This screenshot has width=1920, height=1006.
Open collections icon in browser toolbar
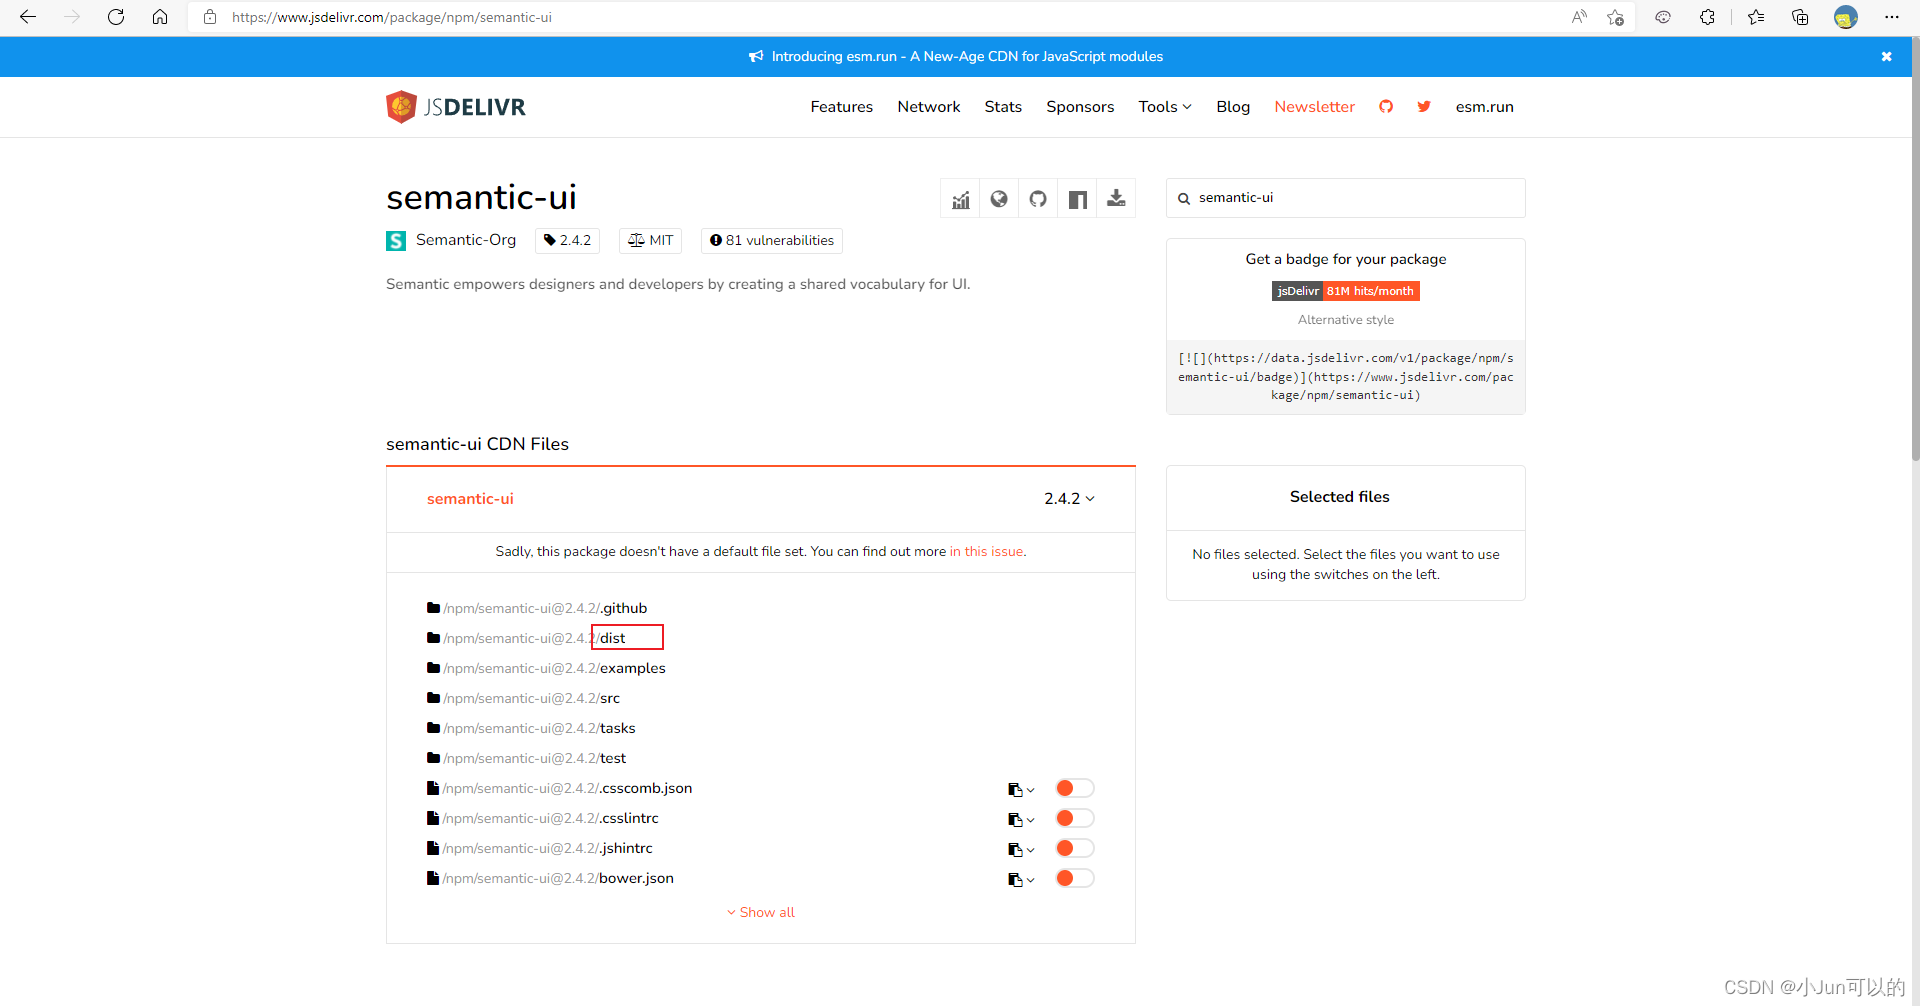pyautogui.click(x=1800, y=17)
